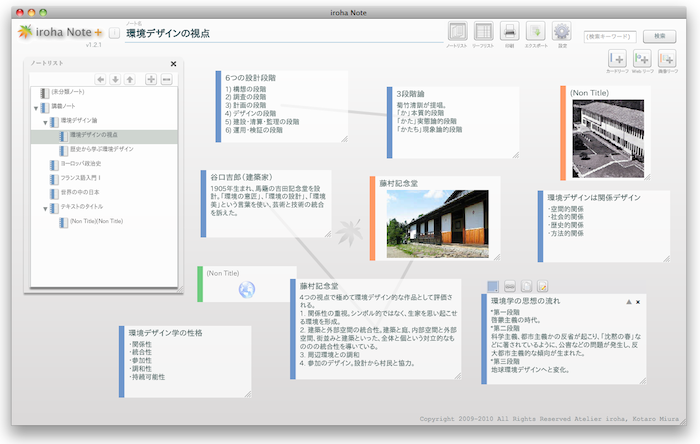The image size is (700, 444).
Task: Select (未分類ノート) in note list
Action: click(x=104, y=92)
